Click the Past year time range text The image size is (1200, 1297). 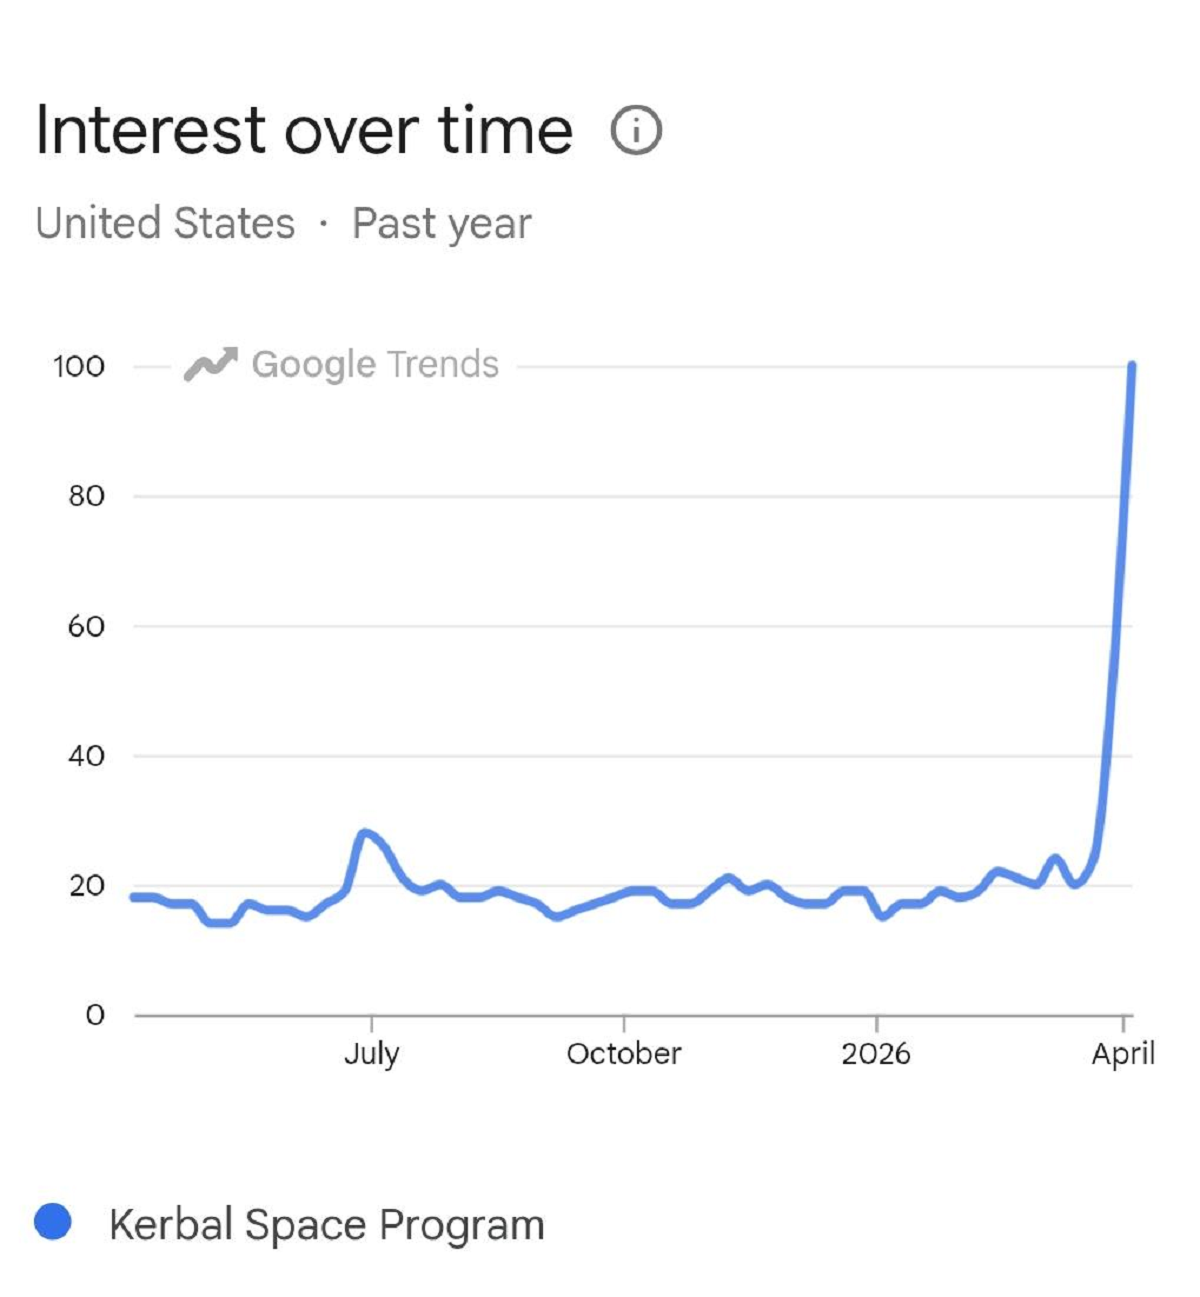coord(441,223)
